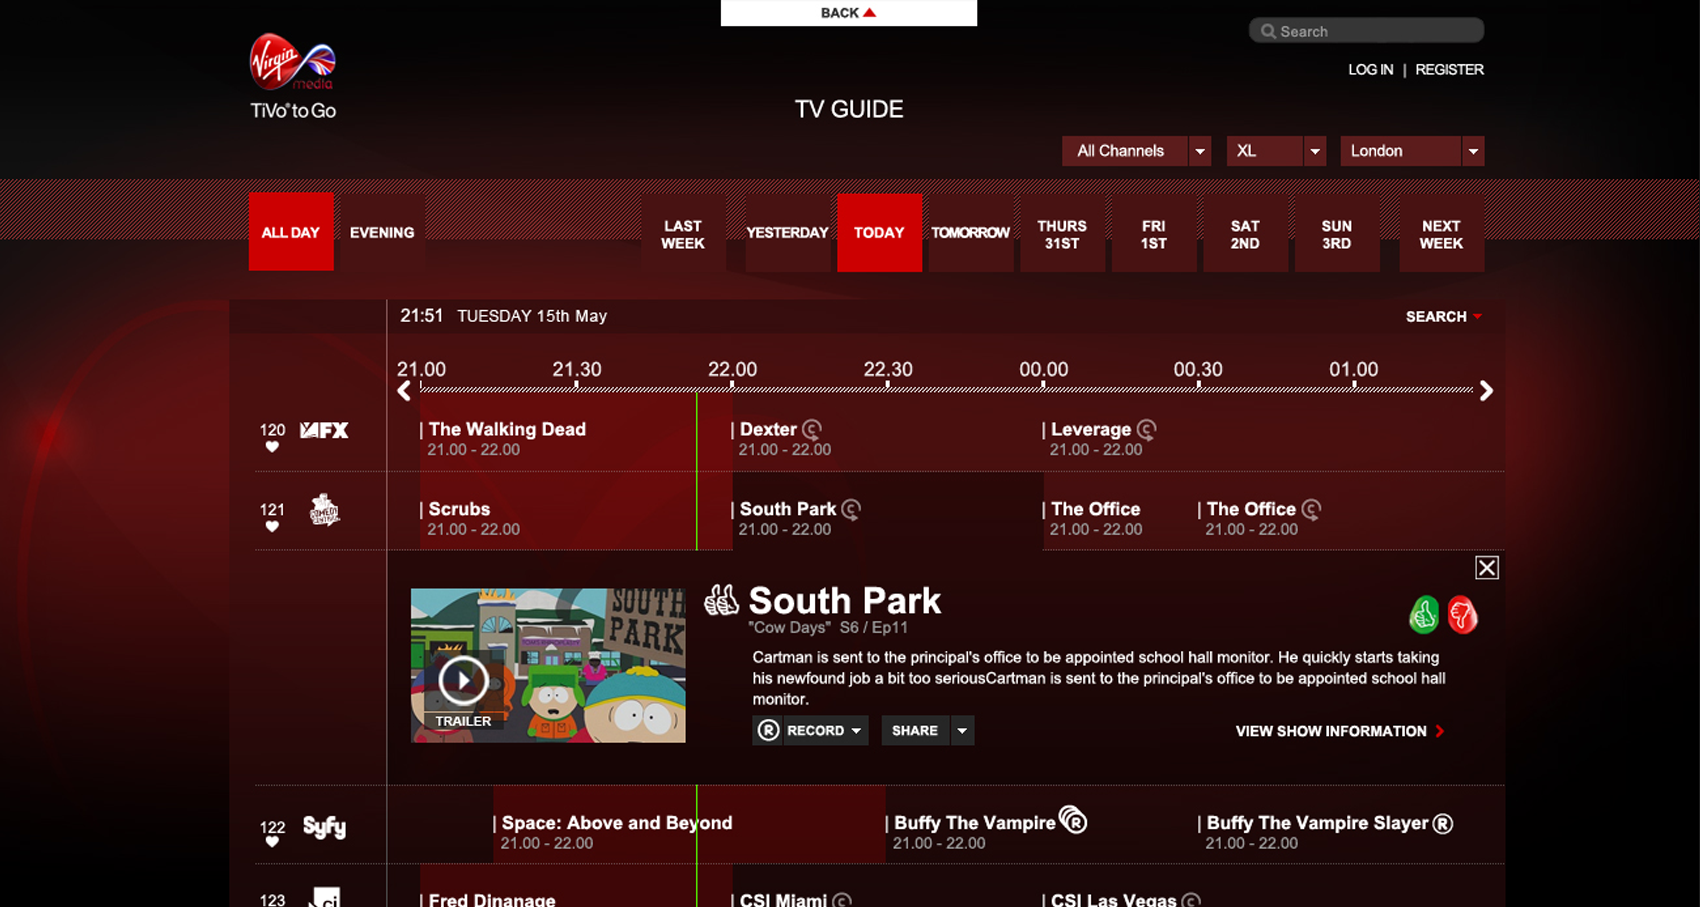Image resolution: width=1700 pixels, height=907 pixels.
Task: Click the round R icon in the Record button
Action: pyautogui.click(x=768, y=730)
